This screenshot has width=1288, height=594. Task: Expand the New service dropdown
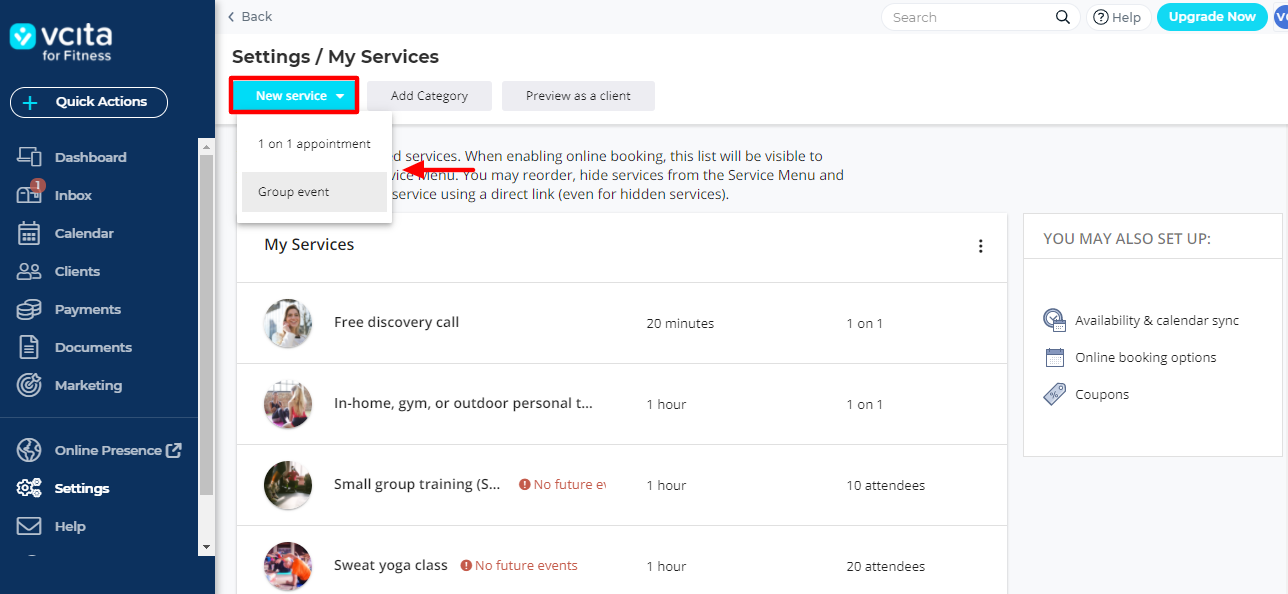(x=294, y=96)
